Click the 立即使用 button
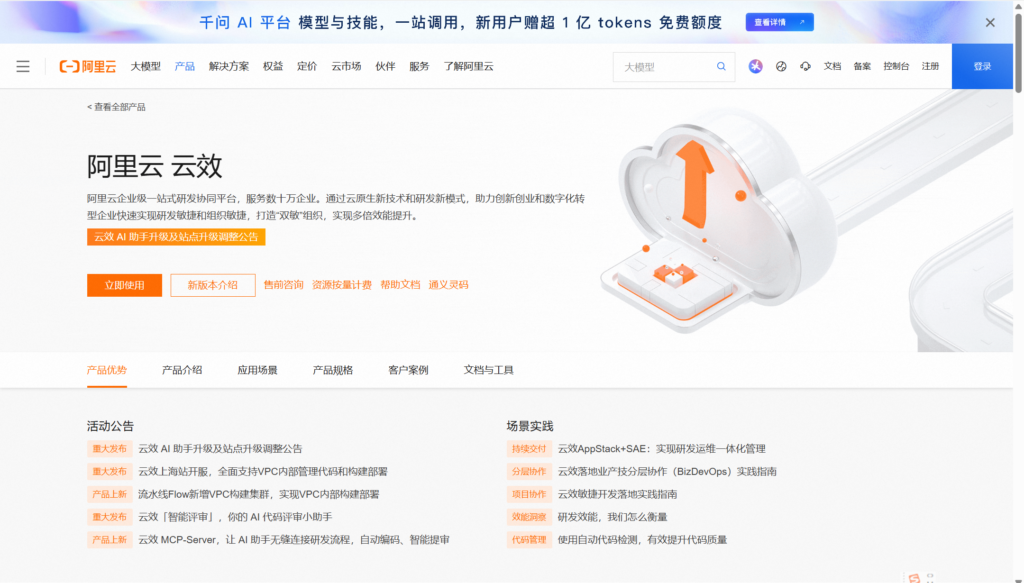 124,285
